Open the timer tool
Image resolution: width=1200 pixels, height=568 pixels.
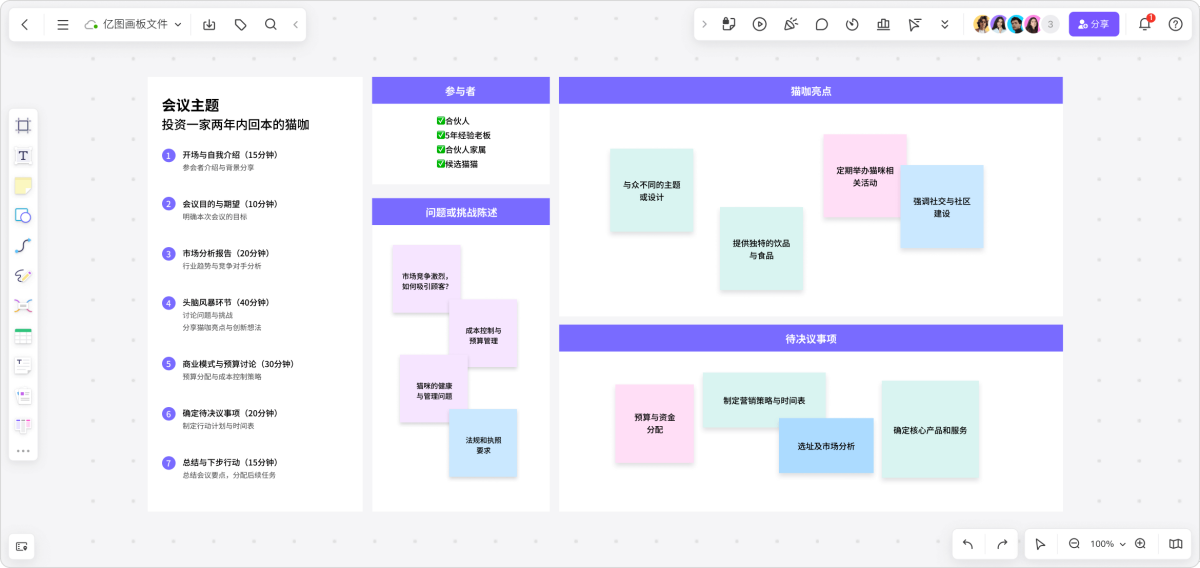point(852,24)
